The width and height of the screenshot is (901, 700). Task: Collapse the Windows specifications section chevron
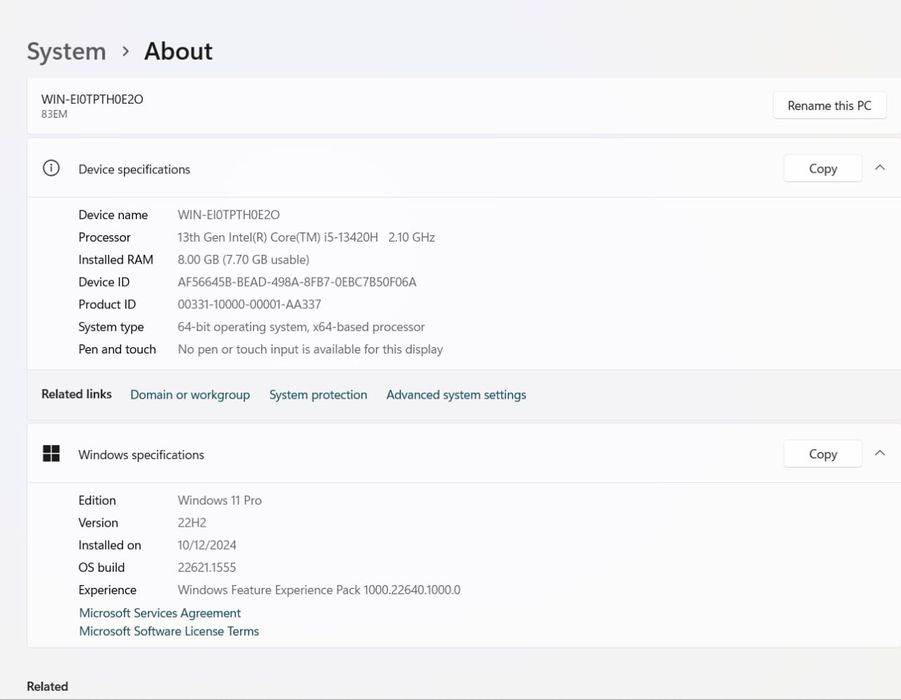(x=880, y=453)
